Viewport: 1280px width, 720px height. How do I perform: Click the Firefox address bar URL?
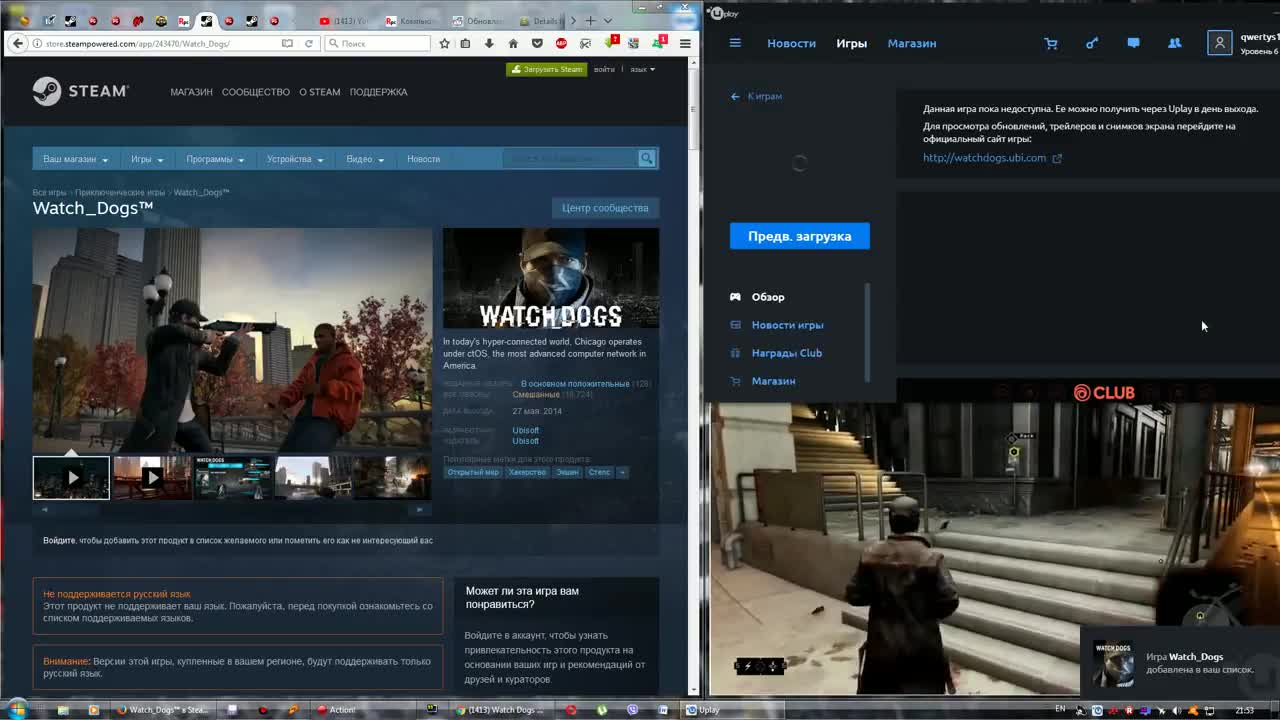138,44
